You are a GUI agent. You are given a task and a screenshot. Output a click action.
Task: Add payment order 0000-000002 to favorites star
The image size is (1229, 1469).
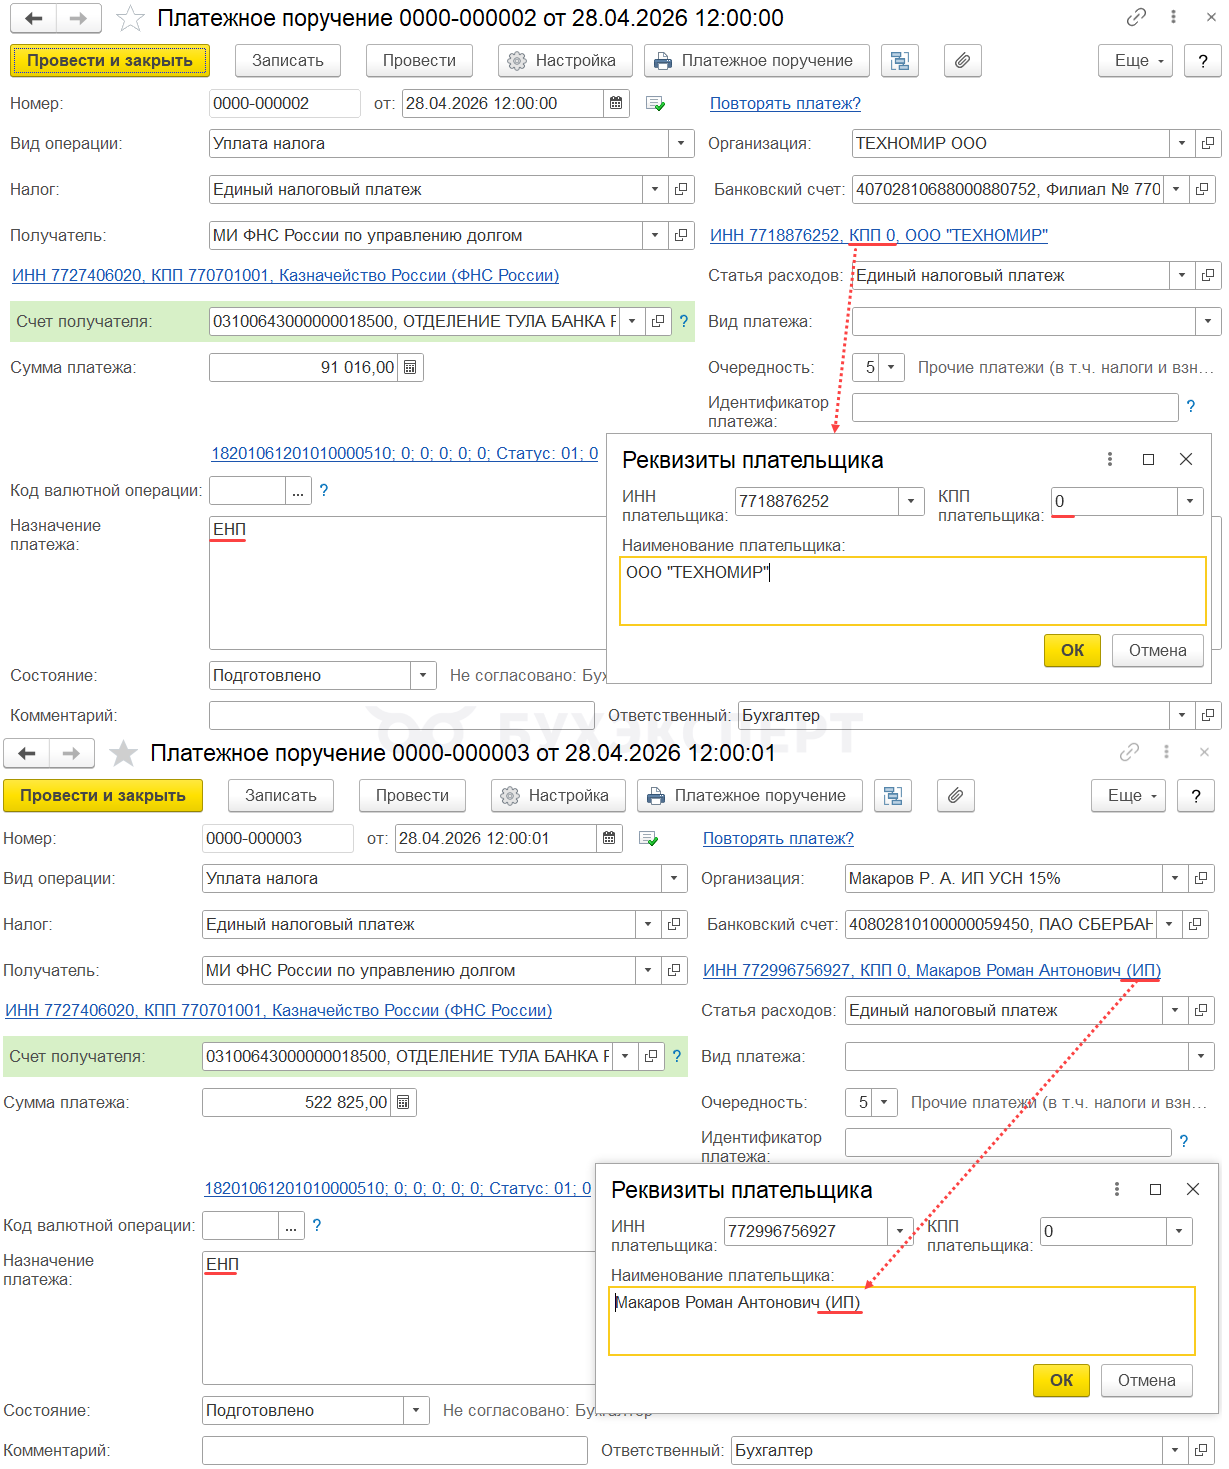[130, 18]
